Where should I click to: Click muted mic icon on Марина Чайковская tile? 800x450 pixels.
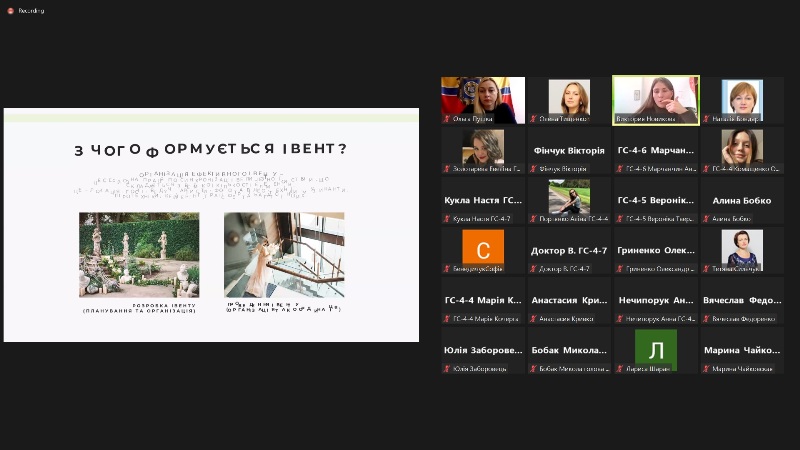pos(707,368)
